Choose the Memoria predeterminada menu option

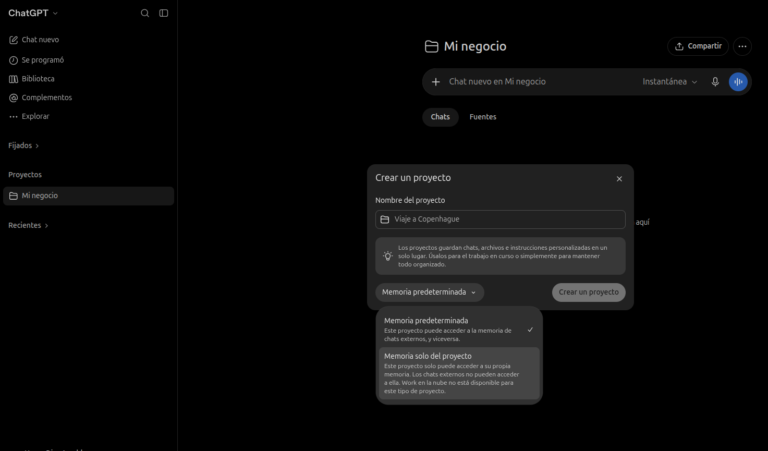[459, 329]
